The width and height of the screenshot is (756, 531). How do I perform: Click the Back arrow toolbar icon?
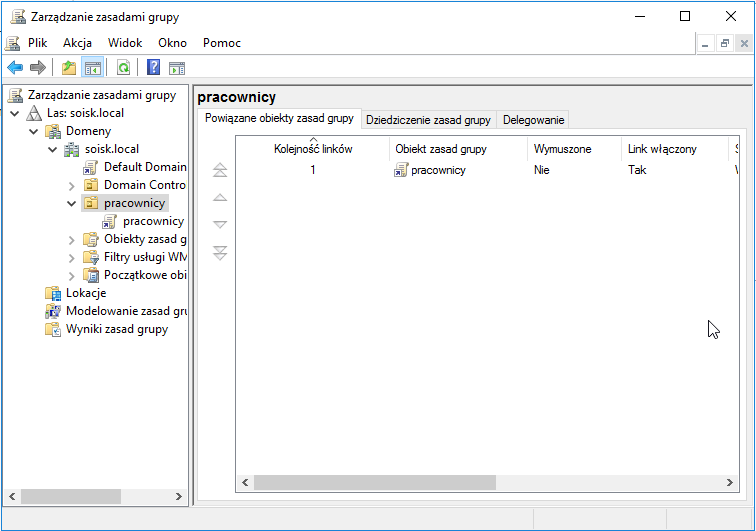point(15,68)
